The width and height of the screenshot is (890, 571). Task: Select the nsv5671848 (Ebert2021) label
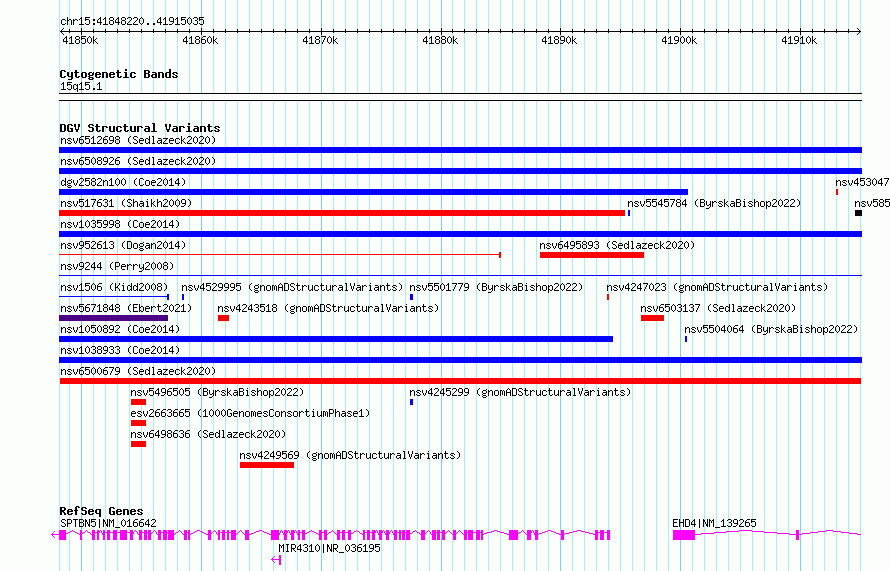126,308
